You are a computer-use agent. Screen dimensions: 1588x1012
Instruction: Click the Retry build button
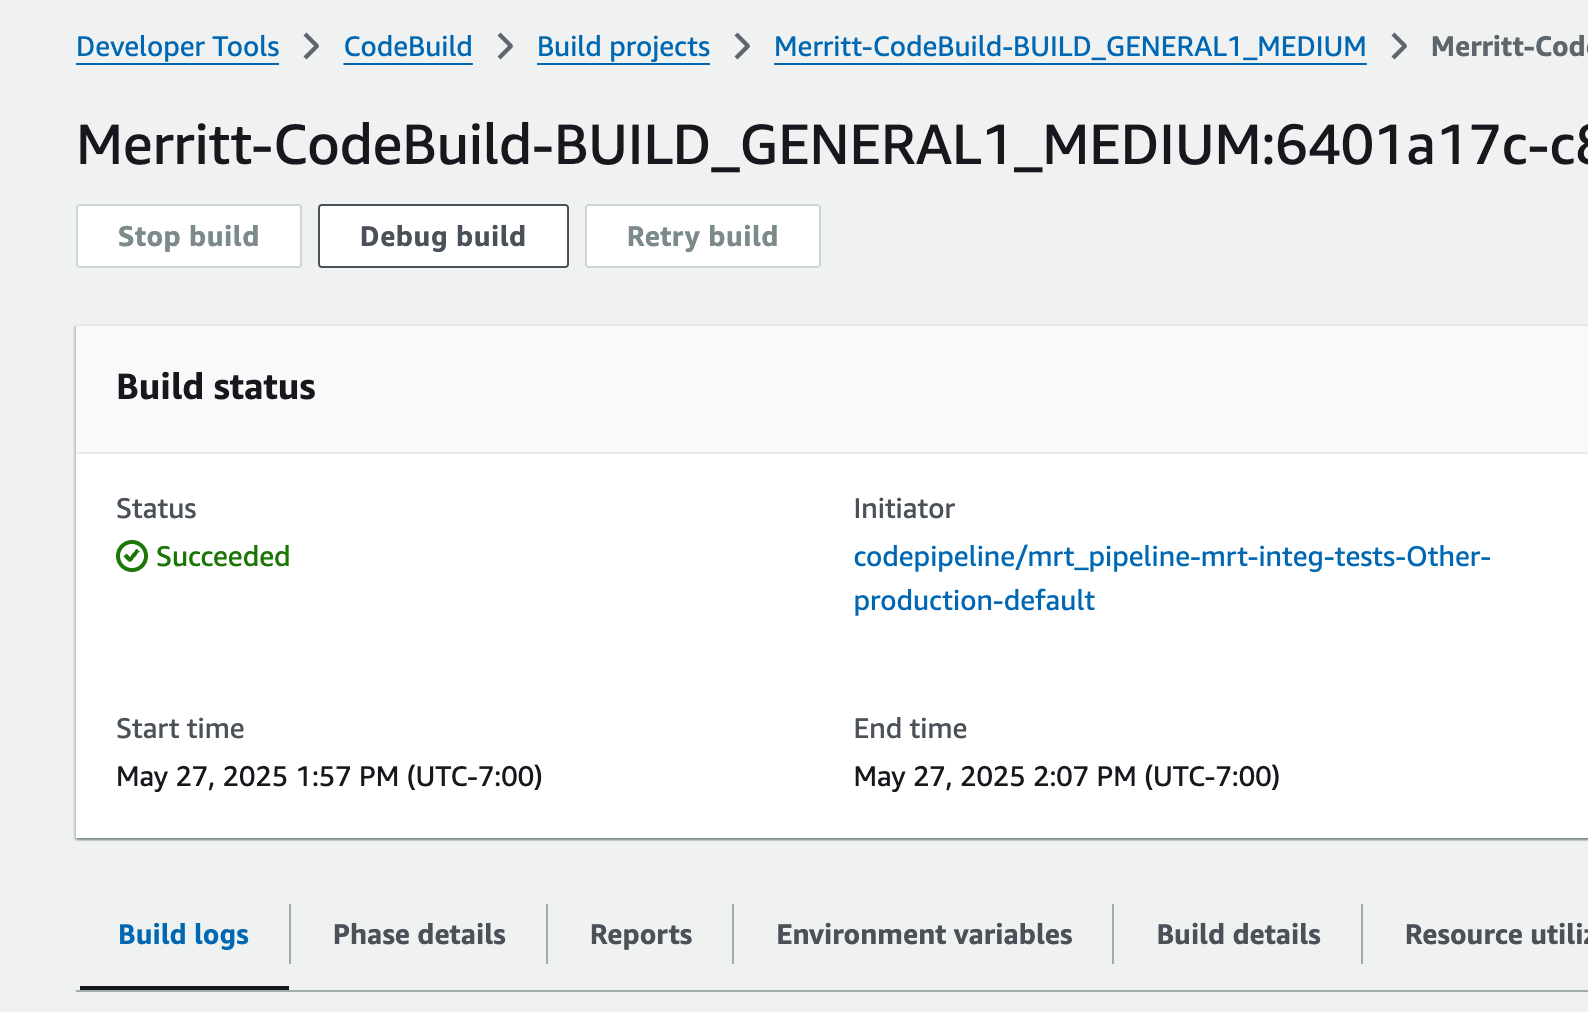pyautogui.click(x=703, y=236)
